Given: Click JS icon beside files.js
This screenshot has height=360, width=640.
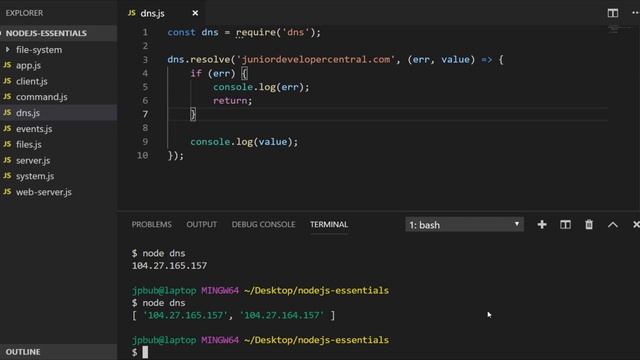Looking at the screenshot, I should coord(7,144).
